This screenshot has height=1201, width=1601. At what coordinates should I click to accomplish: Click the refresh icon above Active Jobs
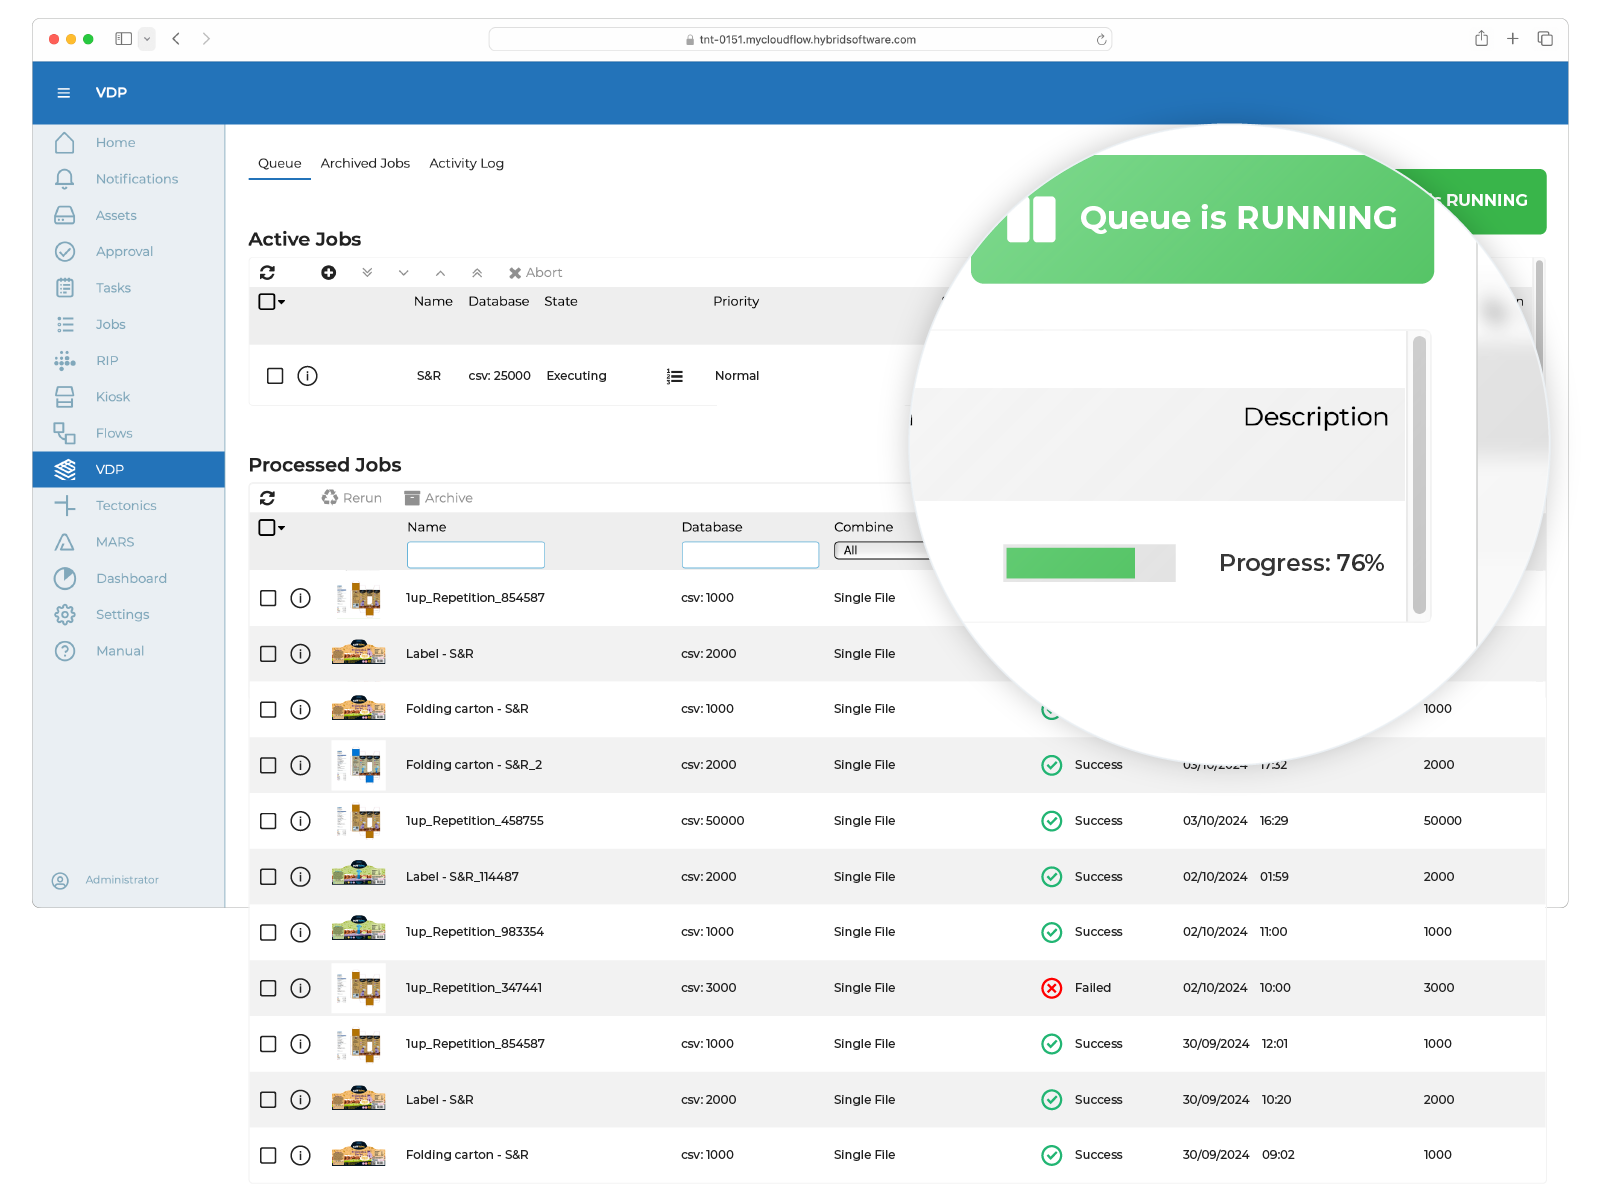(268, 272)
